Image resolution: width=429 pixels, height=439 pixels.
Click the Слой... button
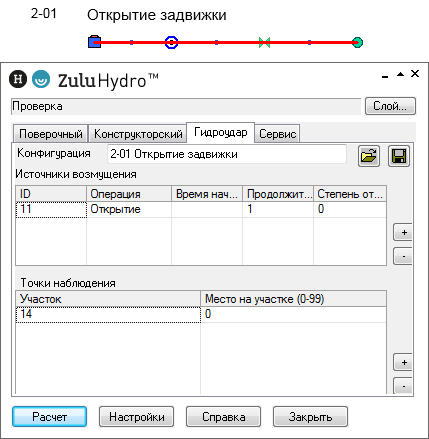[390, 106]
